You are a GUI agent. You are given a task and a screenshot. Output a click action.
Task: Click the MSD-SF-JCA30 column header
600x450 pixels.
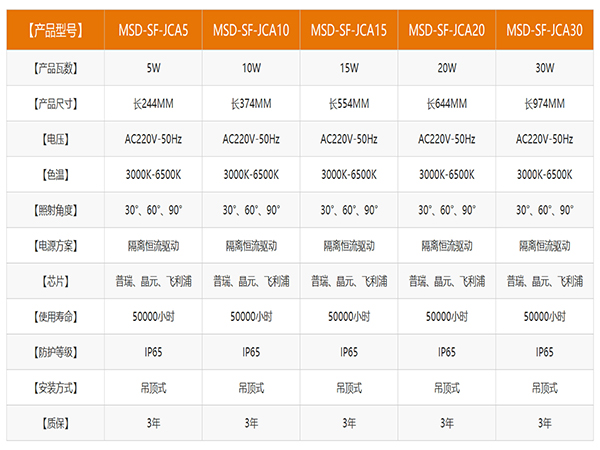pos(545,30)
